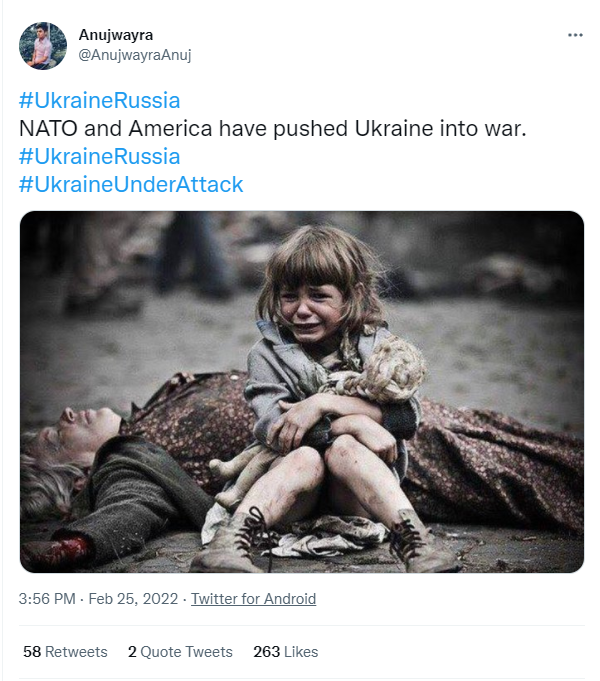The width and height of the screenshot is (600, 681).
Task: View the 263 Likes list
Action: tap(285, 652)
